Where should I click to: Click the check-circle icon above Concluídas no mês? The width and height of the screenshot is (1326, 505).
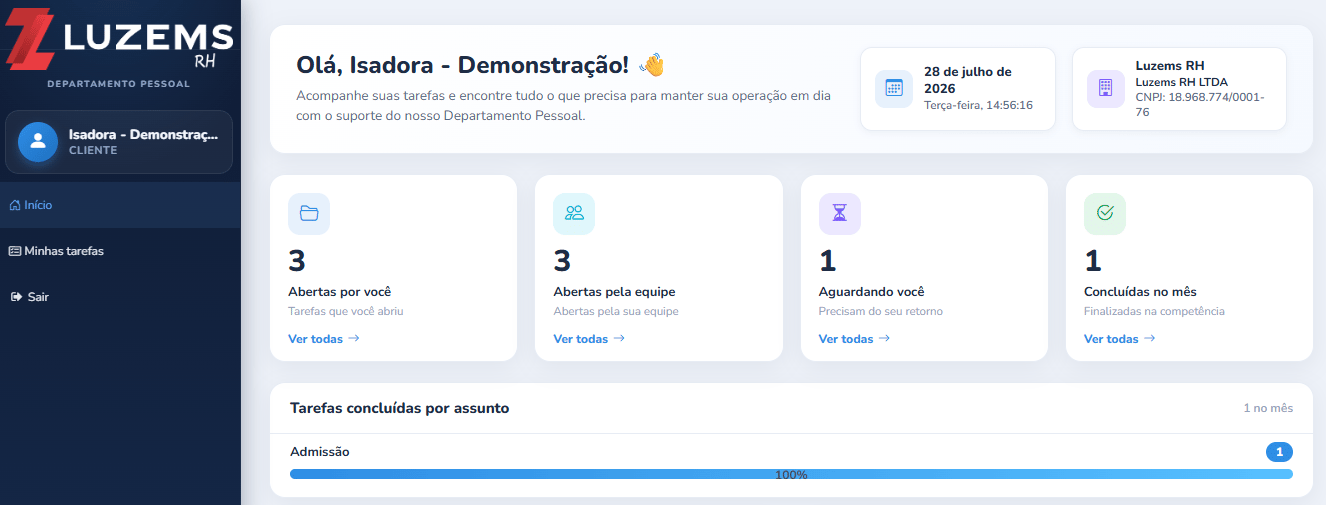pyautogui.click(x=1105, y=213)
